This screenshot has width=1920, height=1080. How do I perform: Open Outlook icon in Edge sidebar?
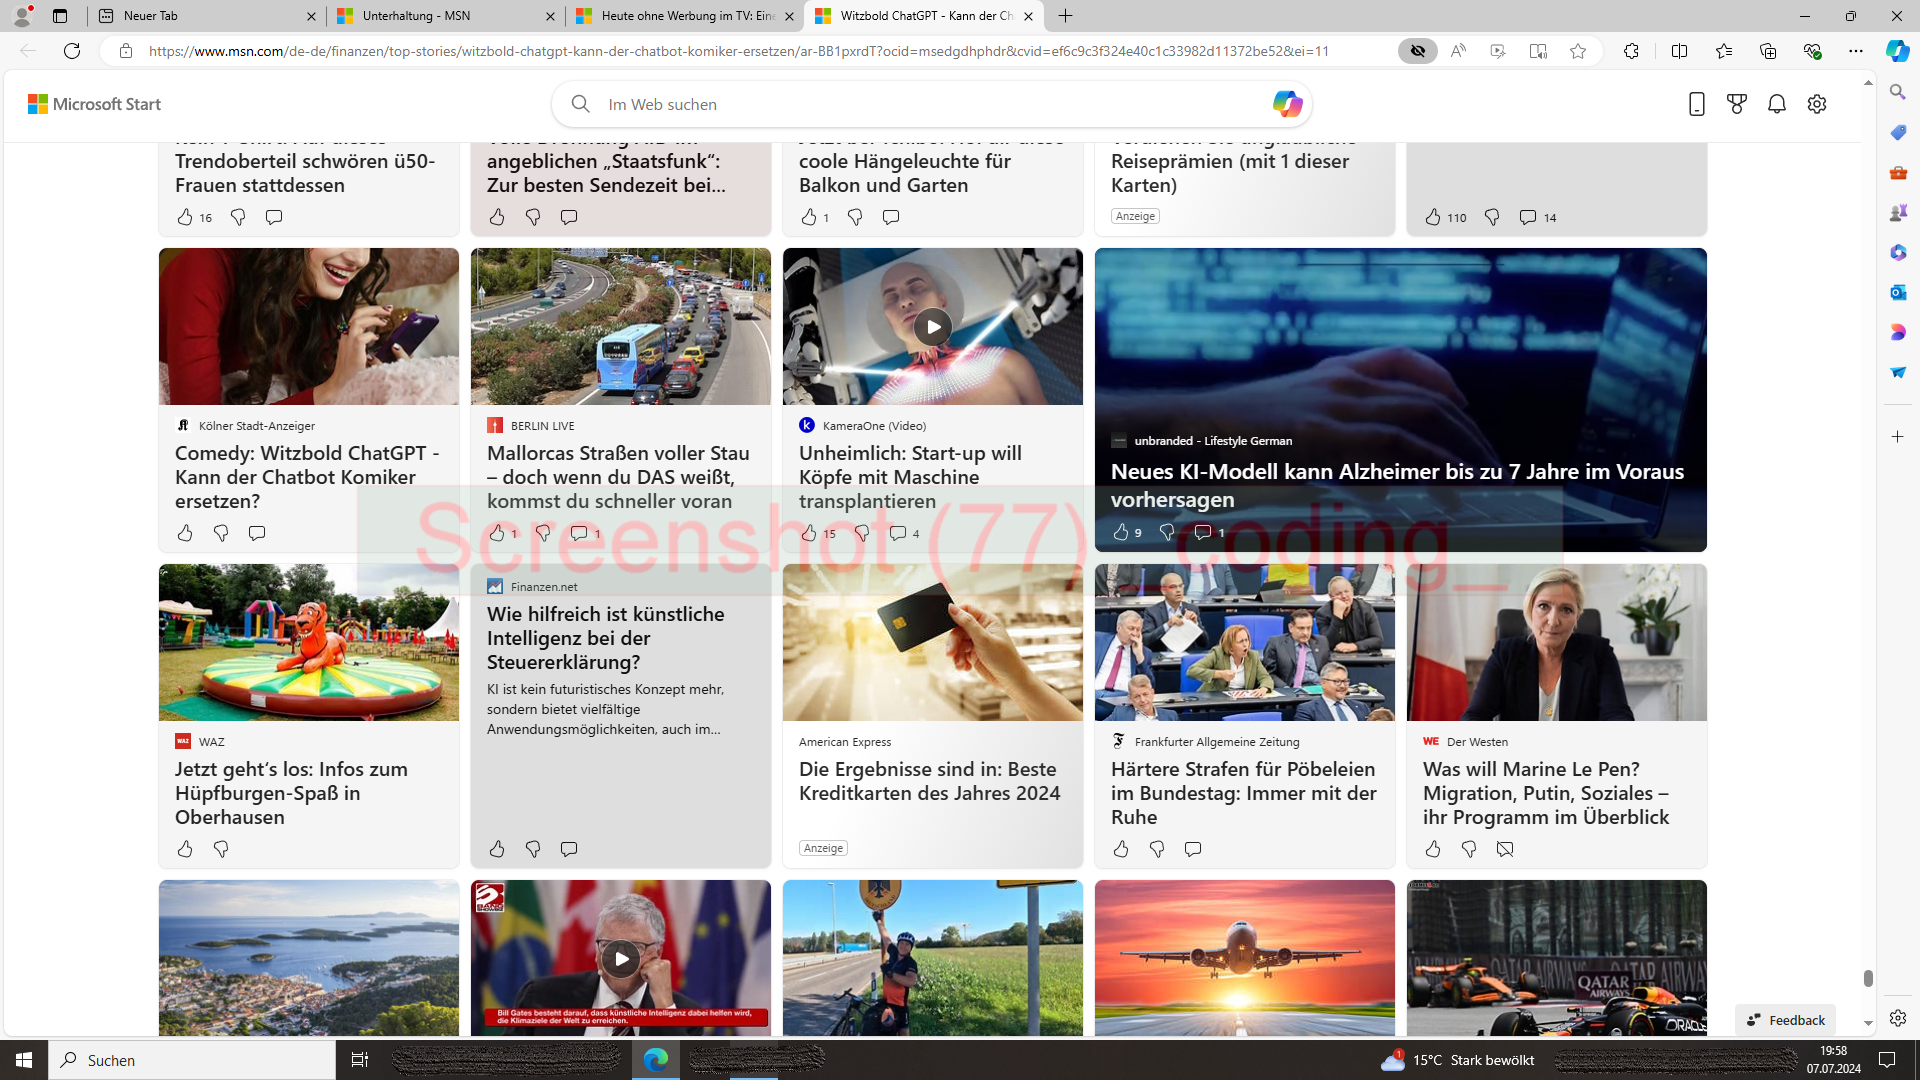pos(1898,292)
